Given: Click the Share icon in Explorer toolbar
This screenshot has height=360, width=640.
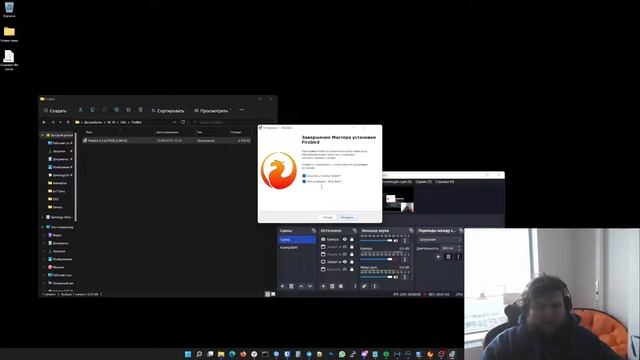Looking at the screenshot, I should (128, 110).
